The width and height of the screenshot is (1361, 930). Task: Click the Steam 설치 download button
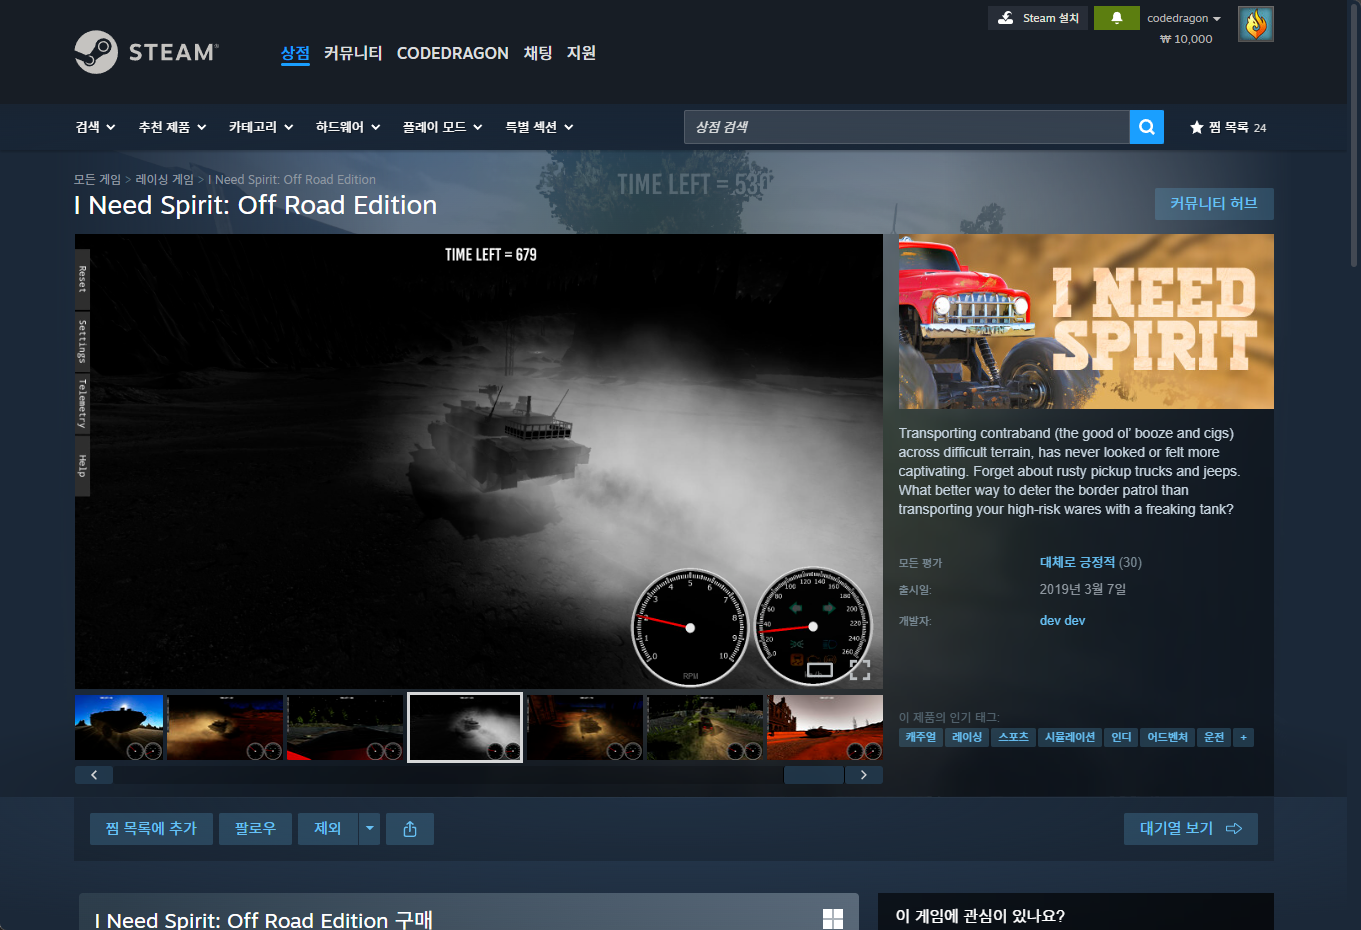pos(1038,18)
